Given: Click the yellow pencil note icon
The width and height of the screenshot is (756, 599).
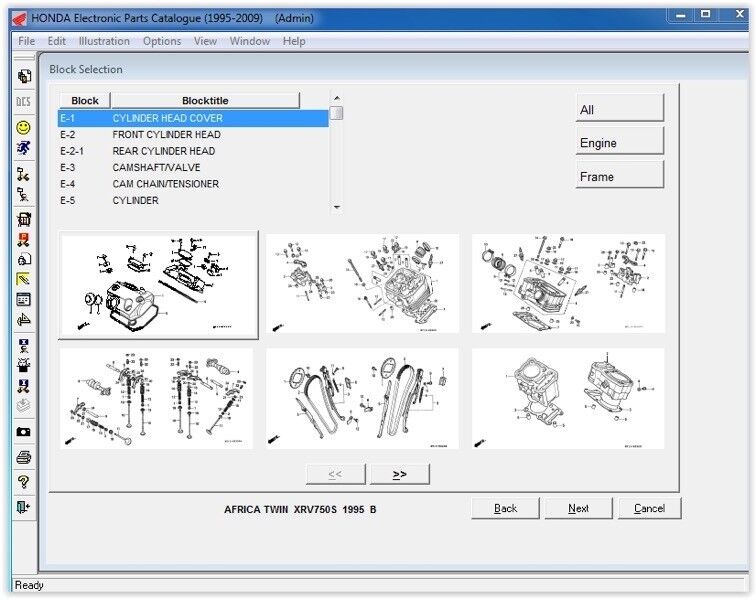Looking at the screenshot, I should (24, 279).
